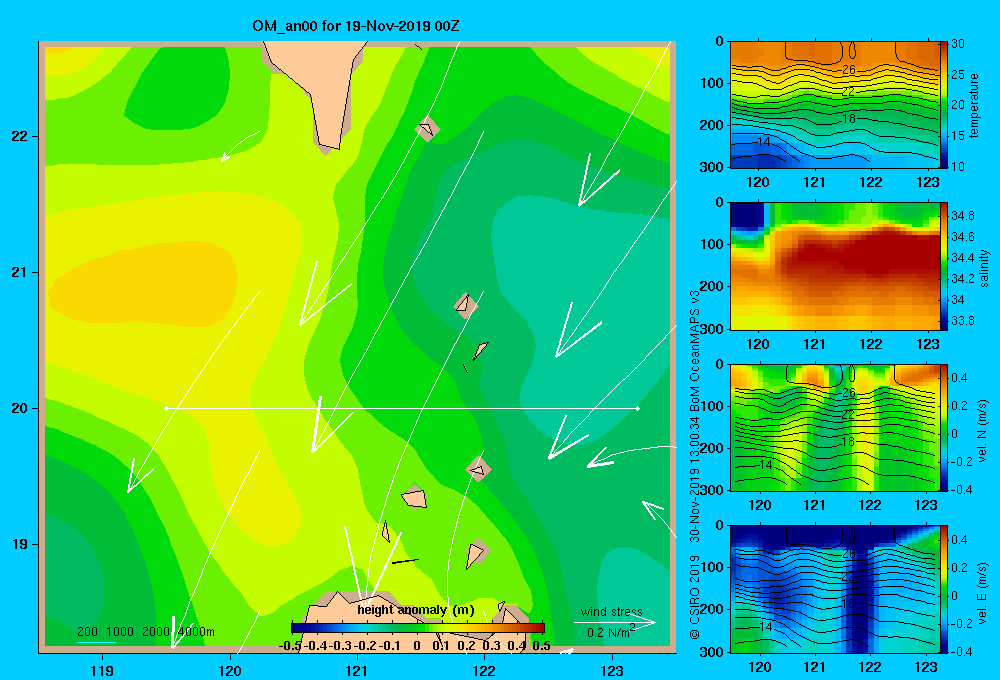Click the vertical 'salinity' axis label

pos(984,268)
